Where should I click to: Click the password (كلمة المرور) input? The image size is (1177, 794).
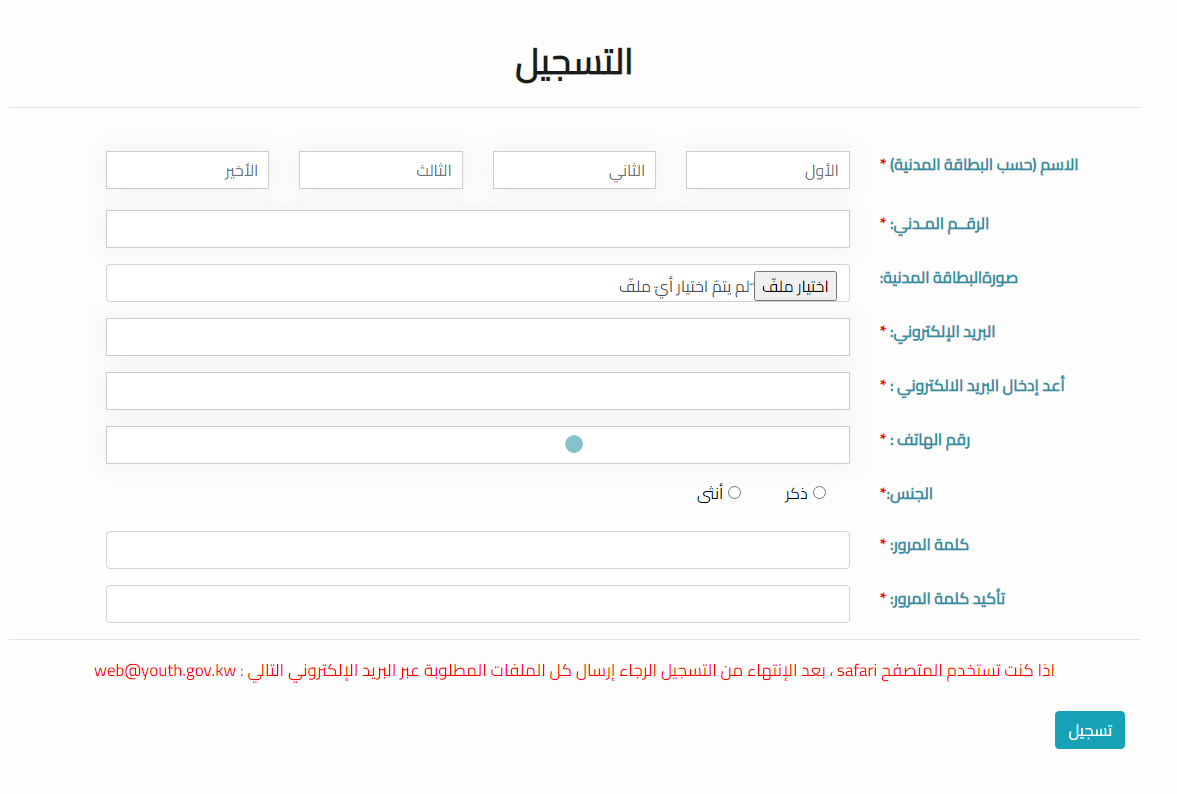pos(477,550)
